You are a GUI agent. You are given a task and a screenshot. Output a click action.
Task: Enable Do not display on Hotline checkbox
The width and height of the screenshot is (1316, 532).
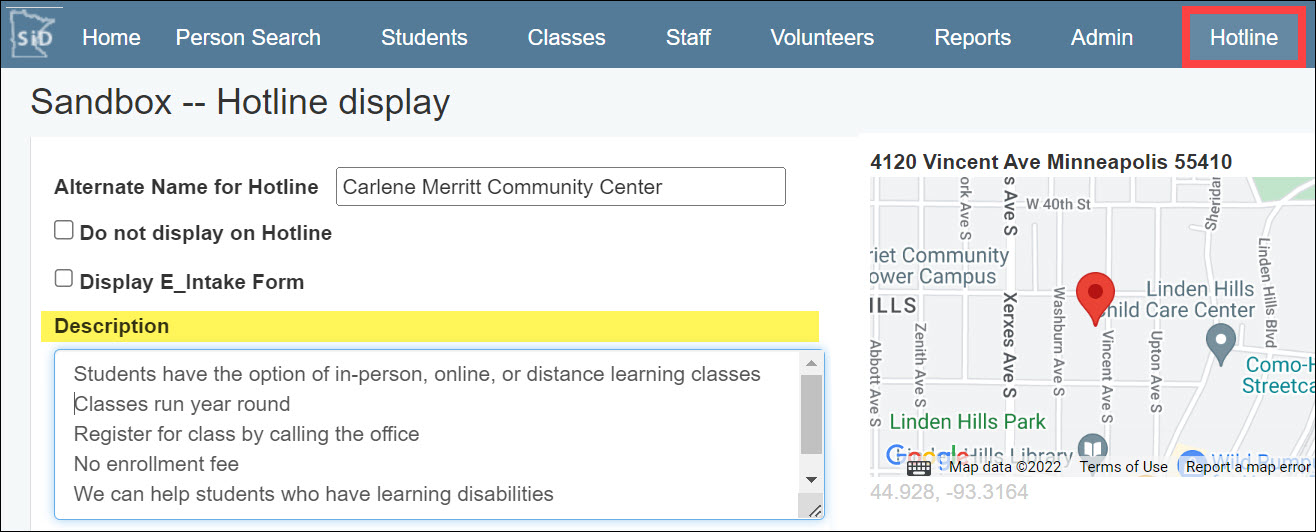[64, 231]
